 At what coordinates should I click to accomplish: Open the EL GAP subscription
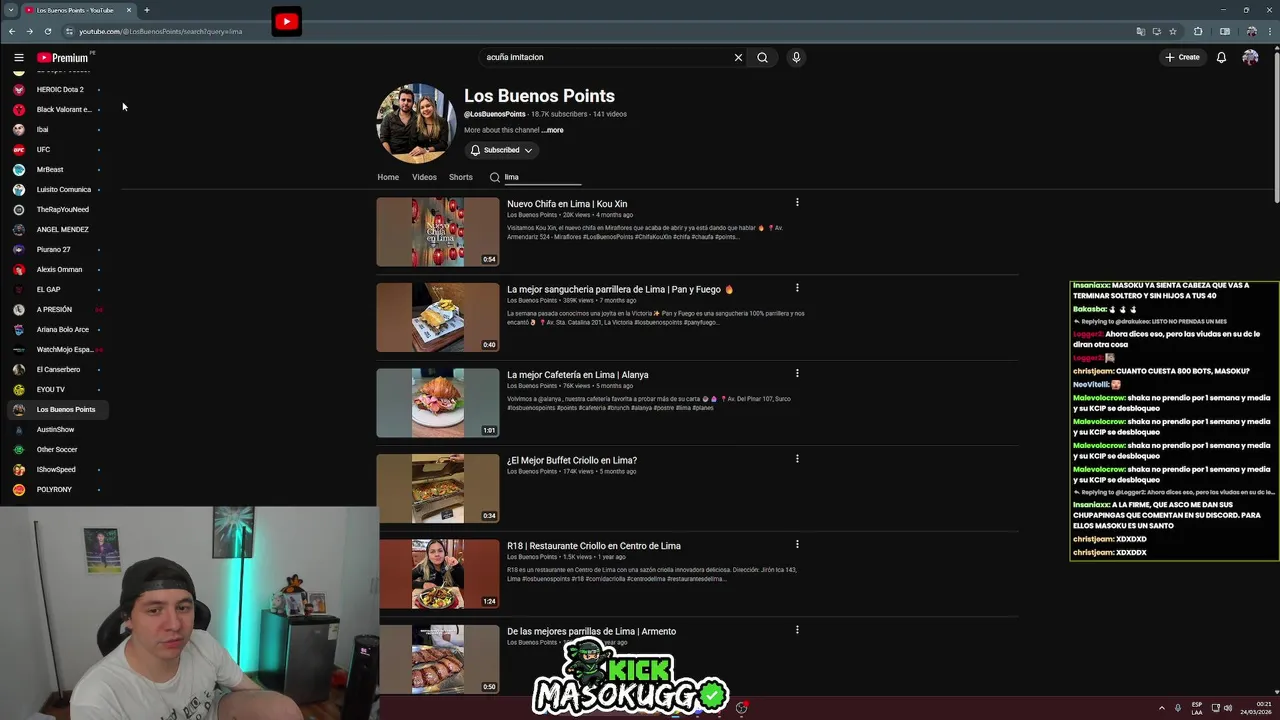click(58, 289)
